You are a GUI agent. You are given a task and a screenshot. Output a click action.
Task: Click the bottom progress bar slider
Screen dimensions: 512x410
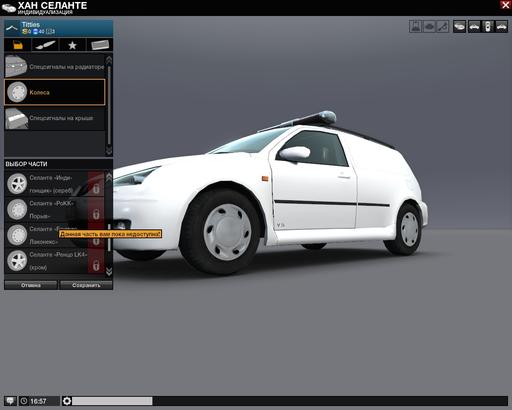(112, 401)
